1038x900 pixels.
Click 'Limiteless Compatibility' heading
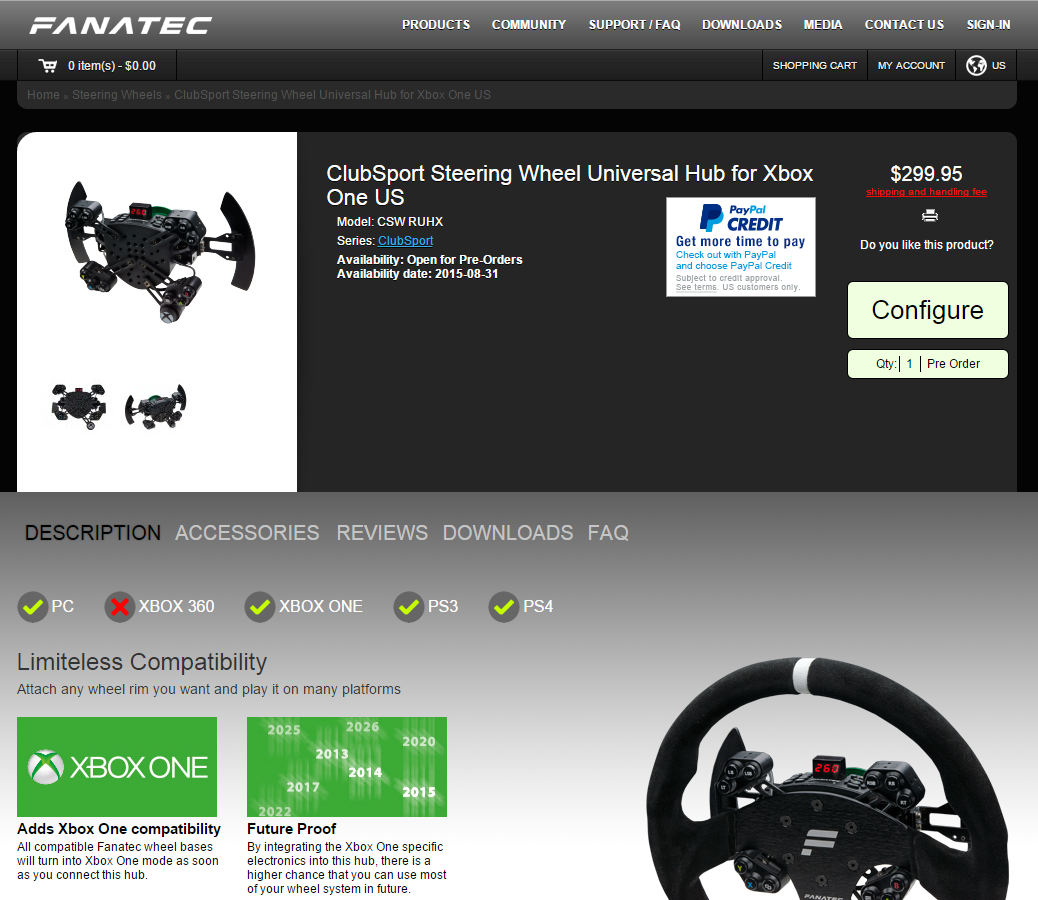coord(142,662)
